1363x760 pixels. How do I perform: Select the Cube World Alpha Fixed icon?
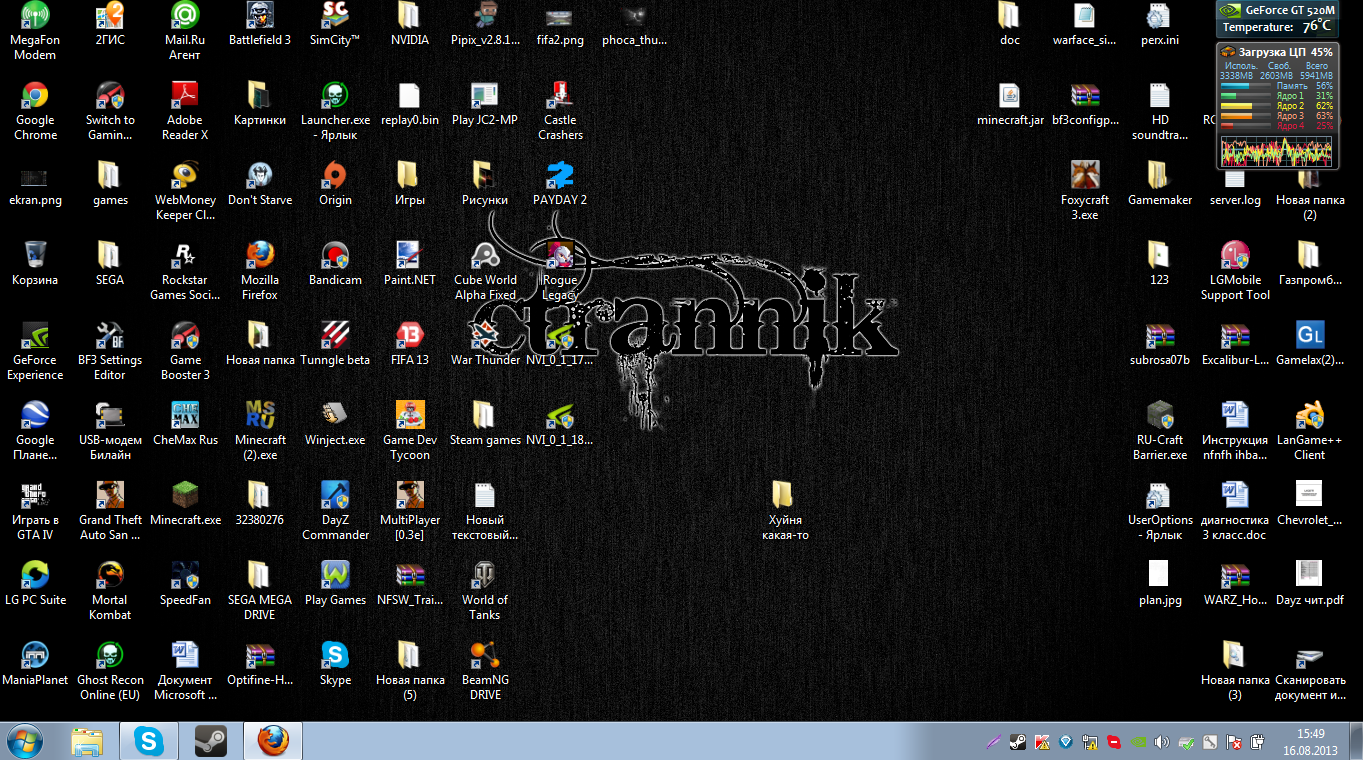[485, 271]
